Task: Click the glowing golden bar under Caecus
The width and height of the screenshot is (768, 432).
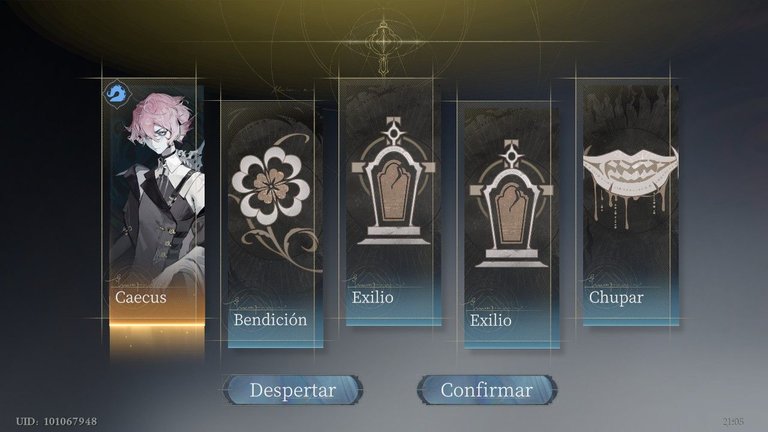Action: (x=157, y=324)
